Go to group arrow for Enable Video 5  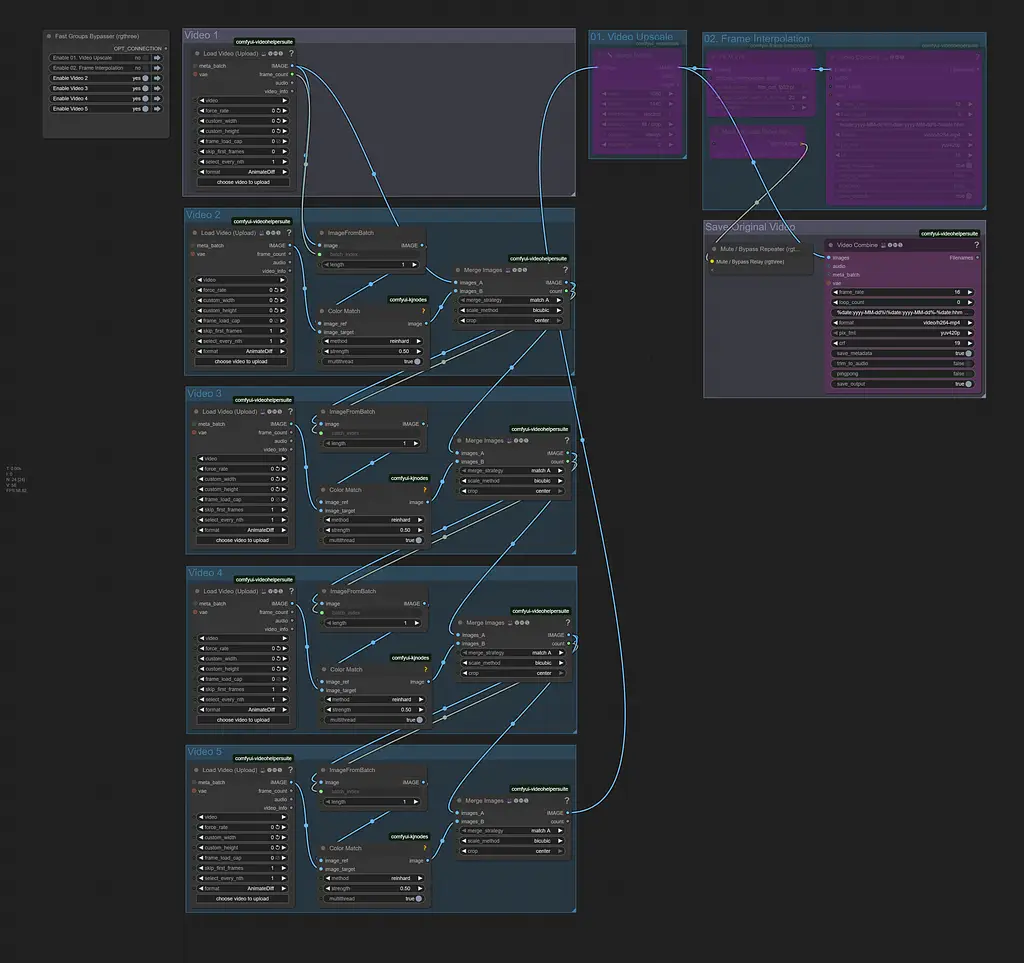[157, 109]
